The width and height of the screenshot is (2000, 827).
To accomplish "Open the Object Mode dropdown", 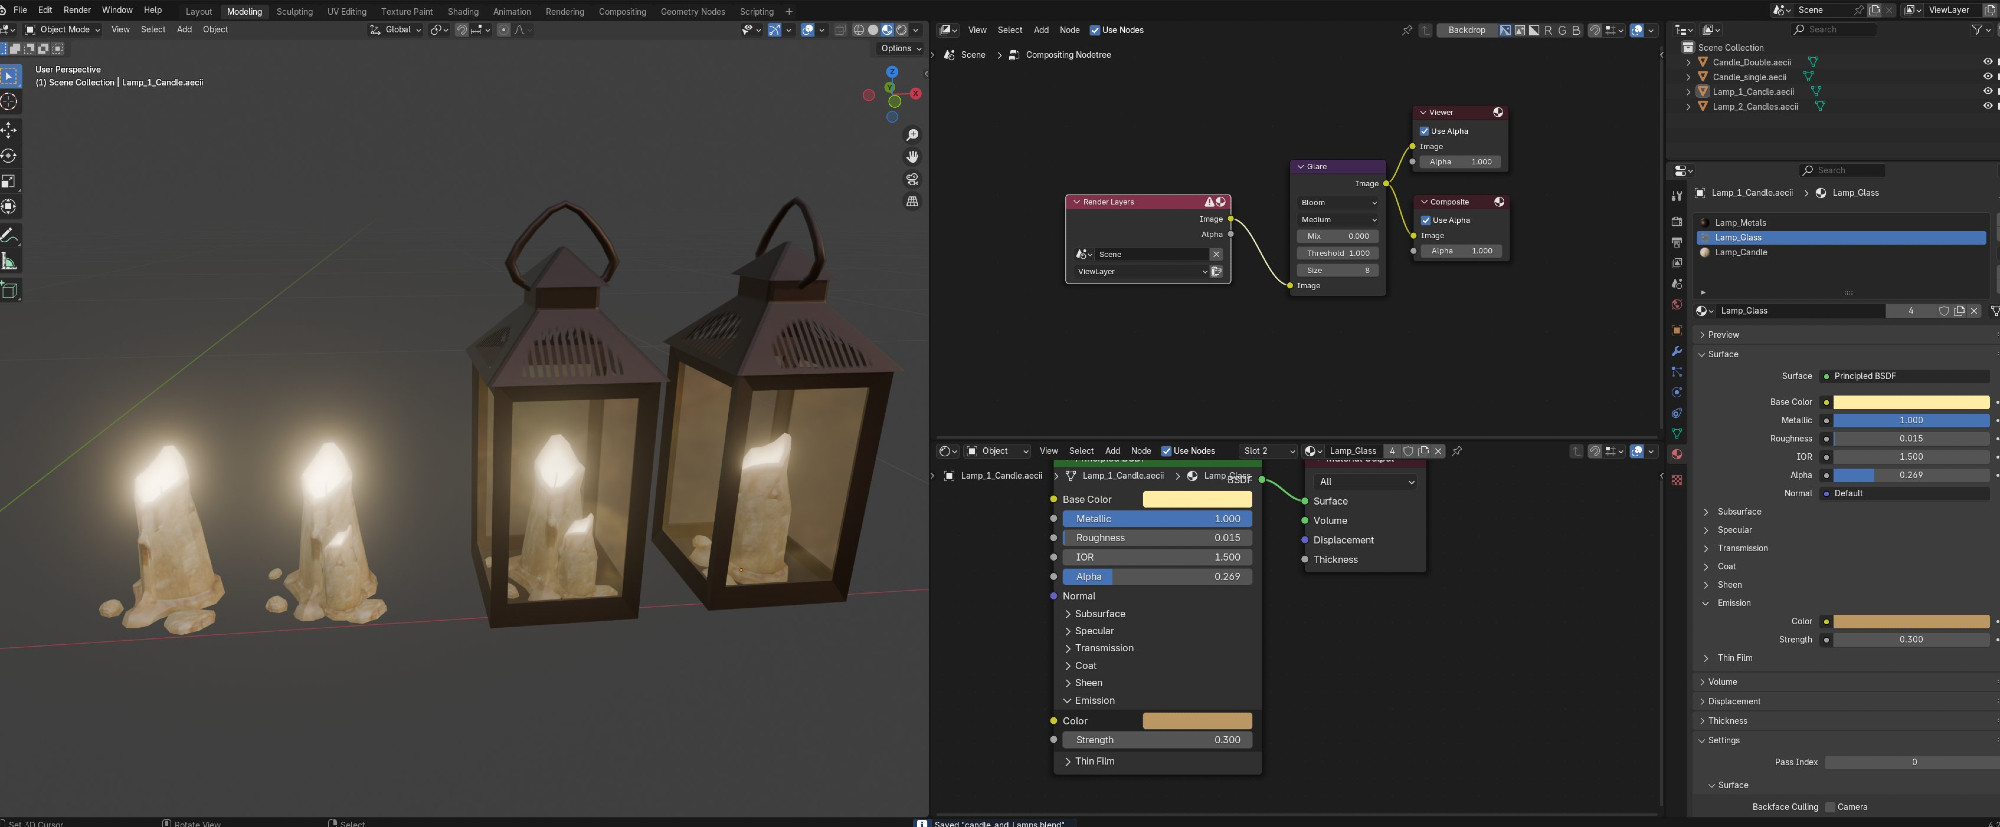I will click(63, 30).
